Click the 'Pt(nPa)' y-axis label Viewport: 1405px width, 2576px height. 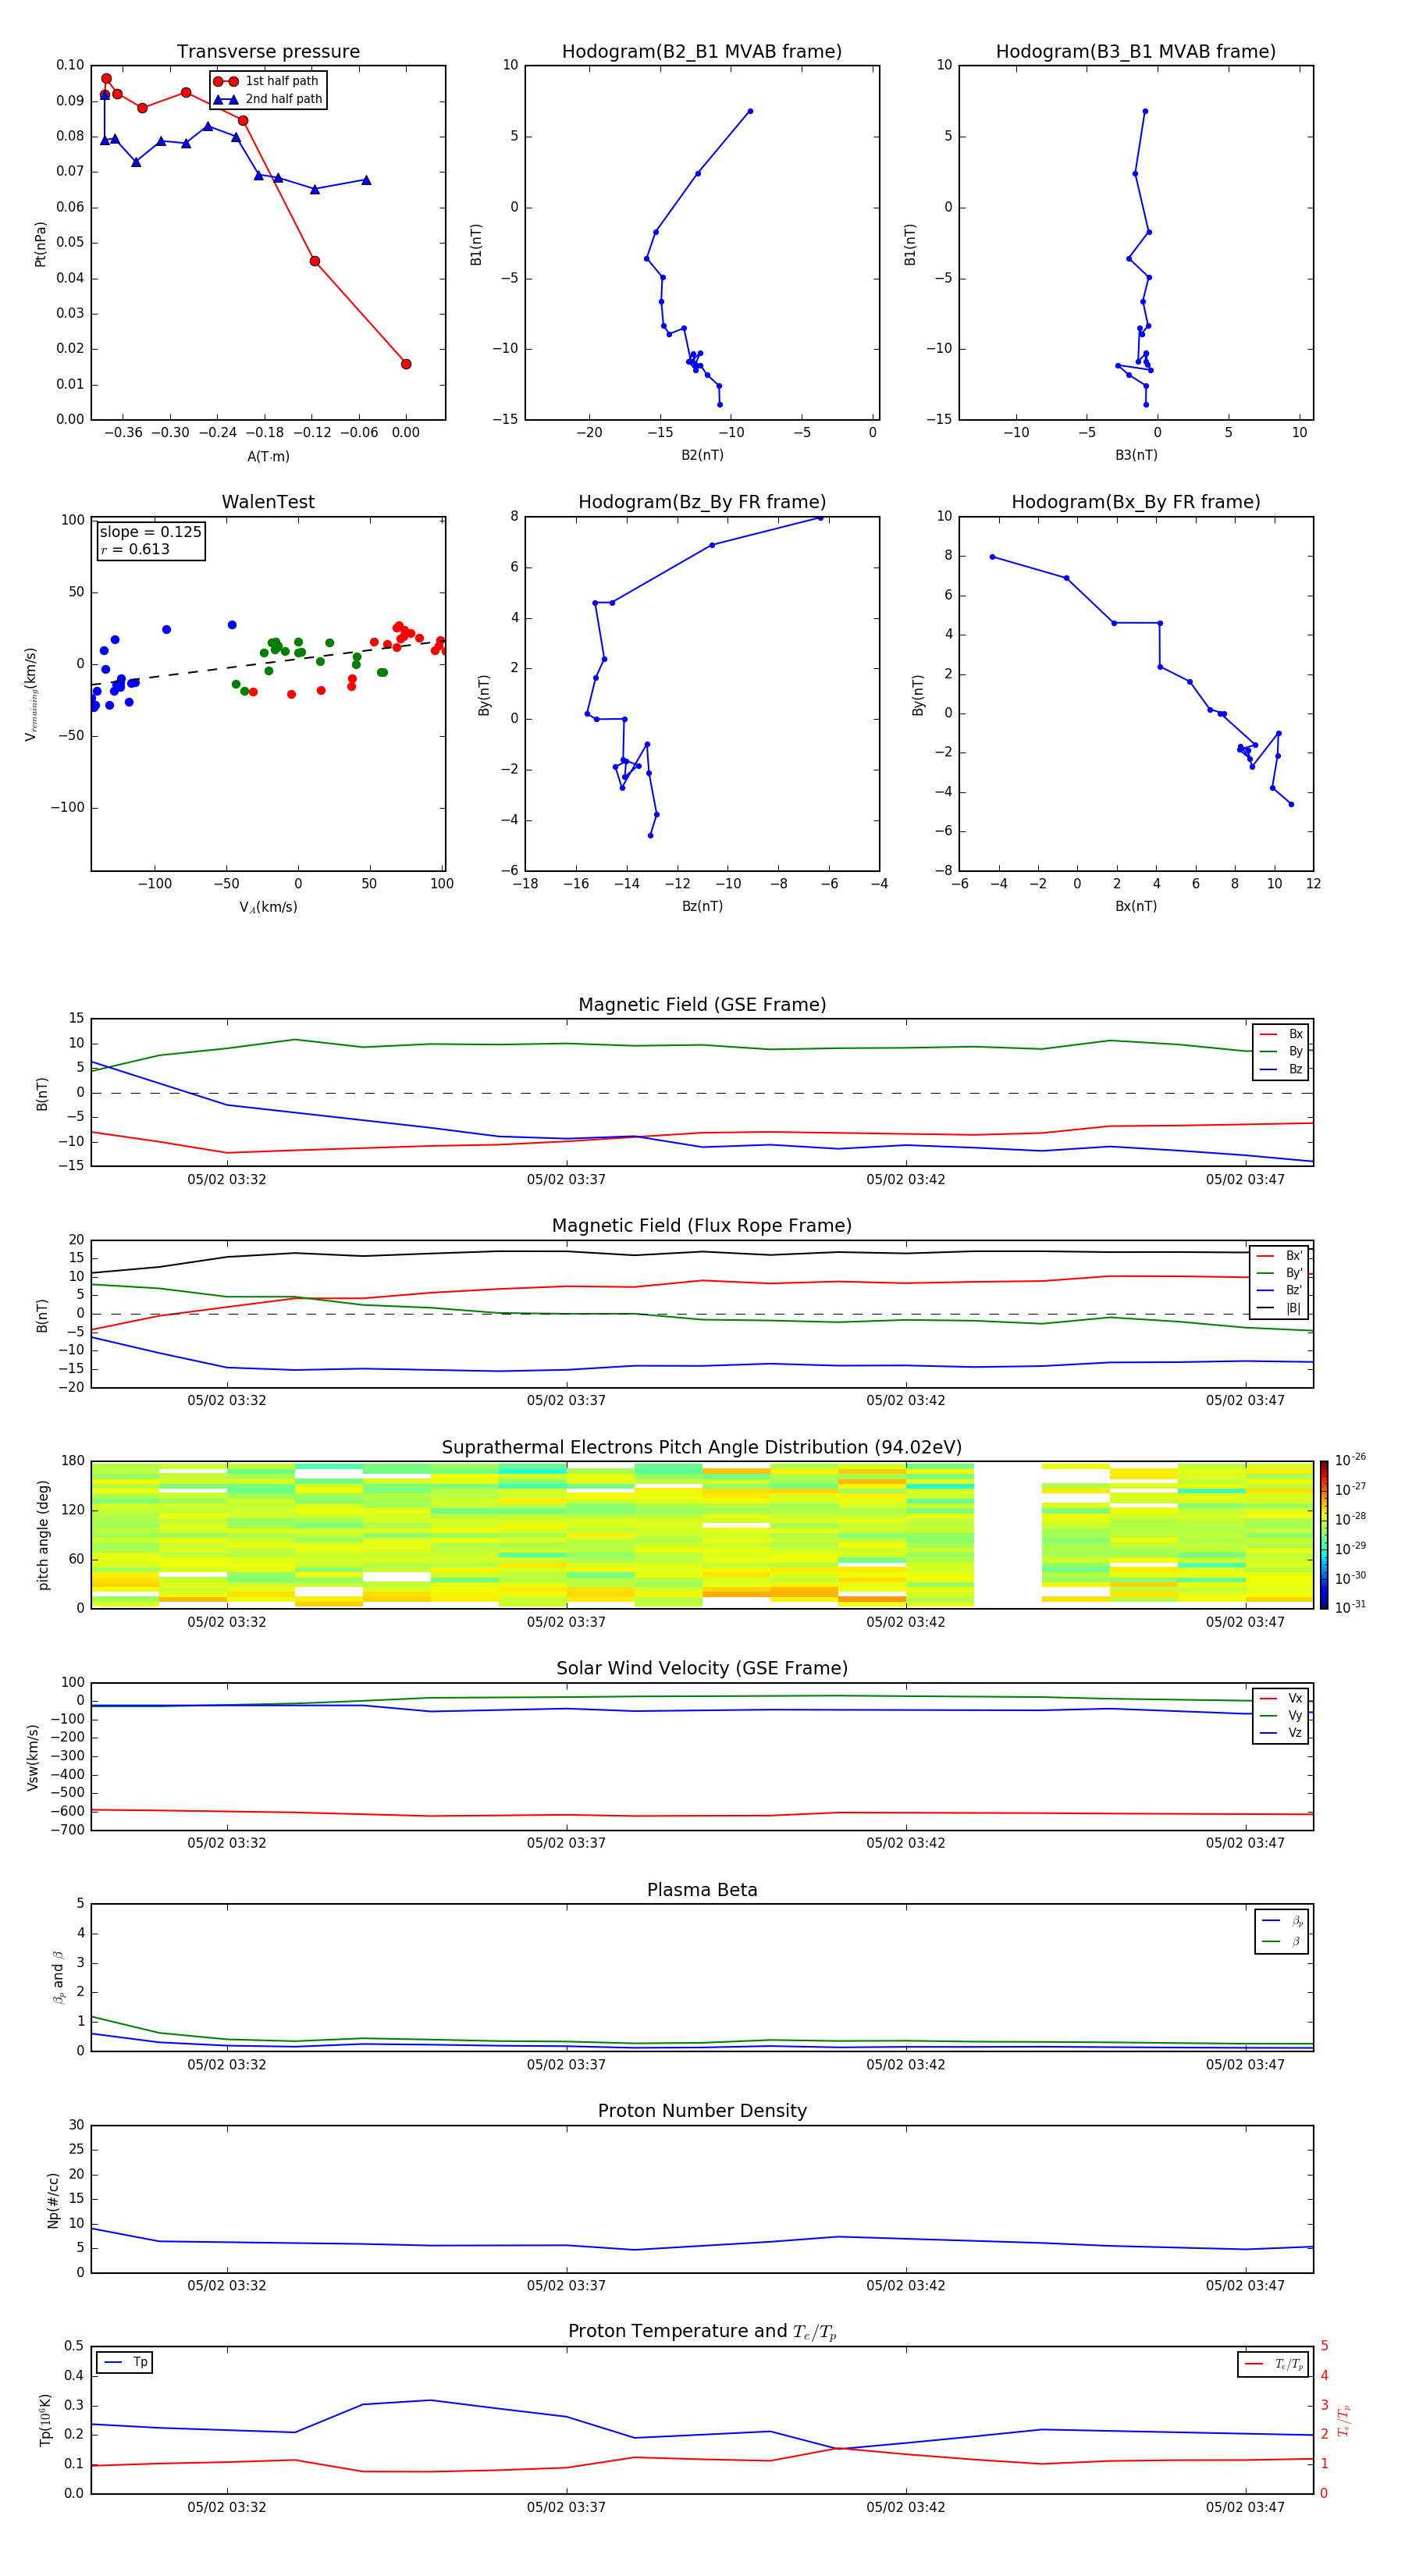pyautogui.click(x=40, y=244)
